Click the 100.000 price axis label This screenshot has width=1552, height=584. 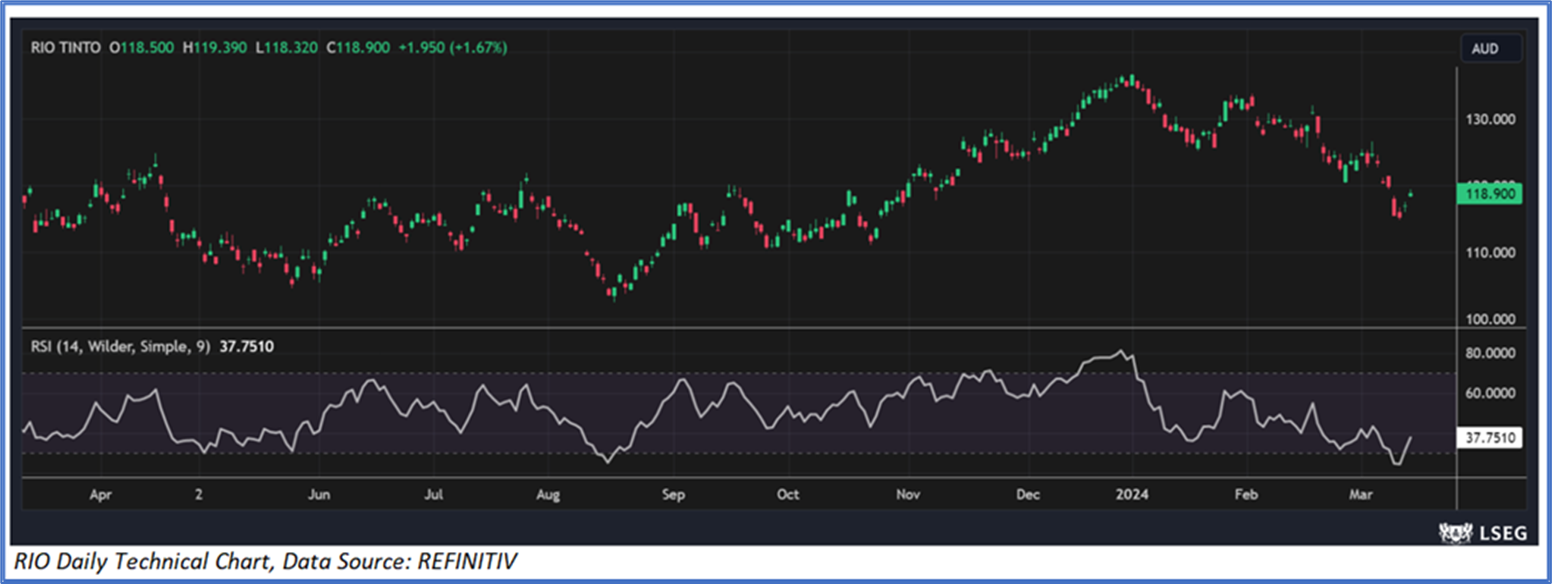pyautogui.click(x=1490, y=320)
